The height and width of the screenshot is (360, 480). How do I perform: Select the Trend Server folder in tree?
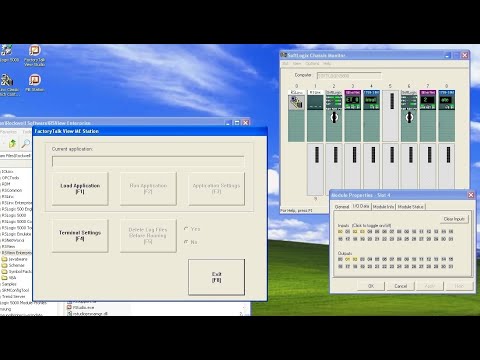[x=13, y=296]
